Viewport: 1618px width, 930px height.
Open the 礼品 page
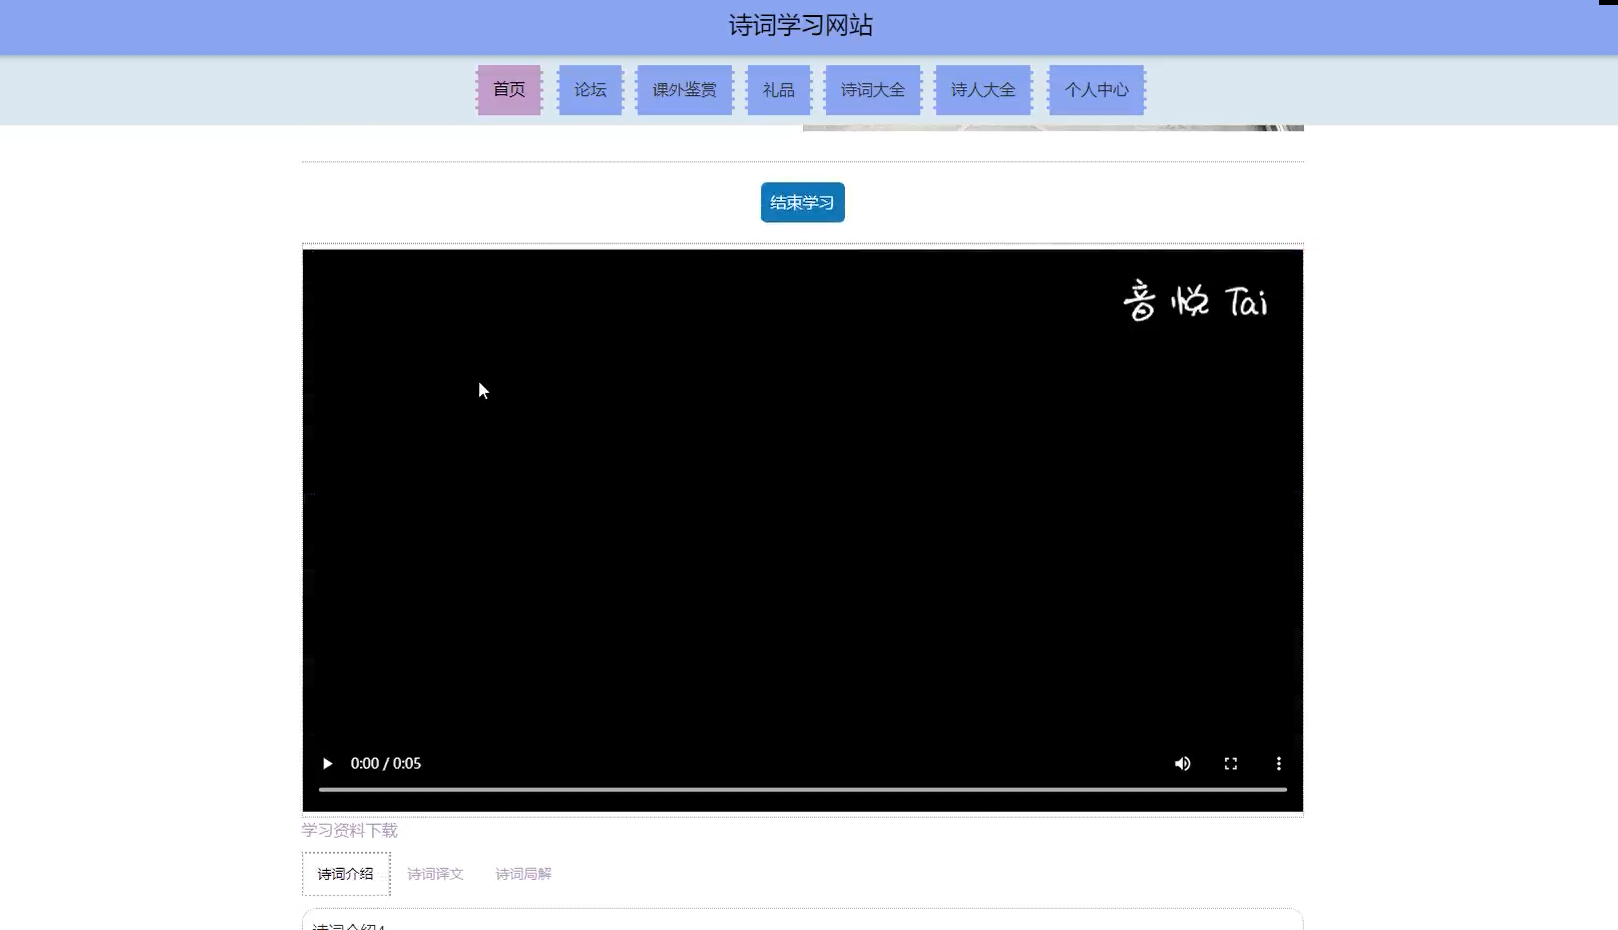point(778,90)
